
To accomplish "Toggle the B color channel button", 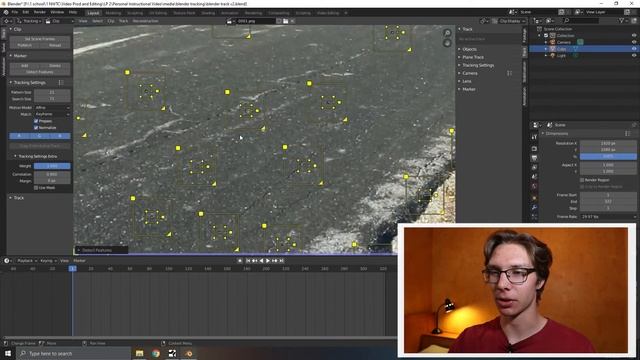I will pos(60,136).
